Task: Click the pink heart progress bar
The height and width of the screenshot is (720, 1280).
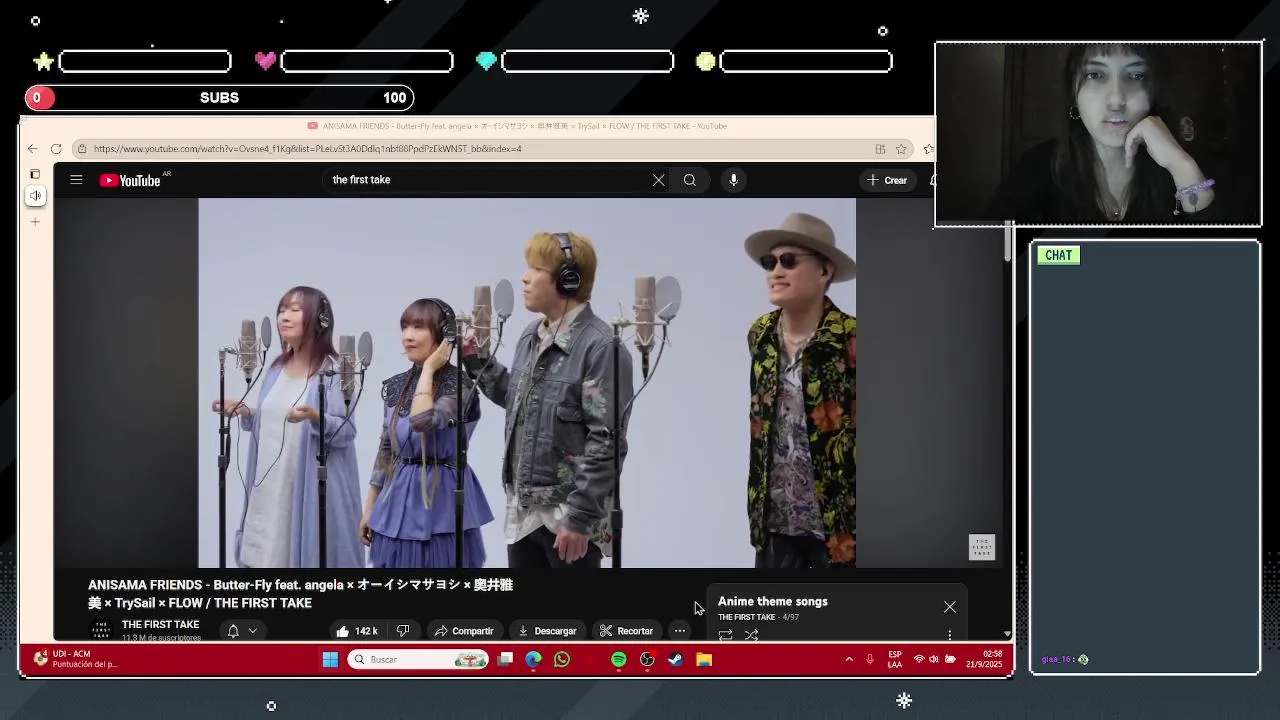Action: (367, 62)
